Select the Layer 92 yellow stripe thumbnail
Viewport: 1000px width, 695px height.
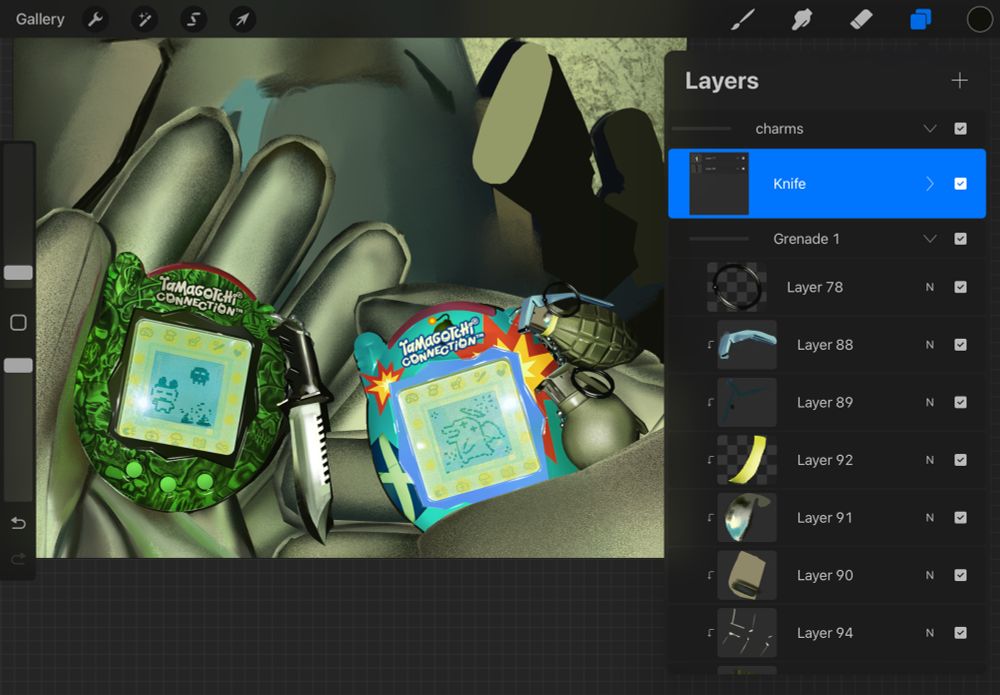click(x=747, y=460)
